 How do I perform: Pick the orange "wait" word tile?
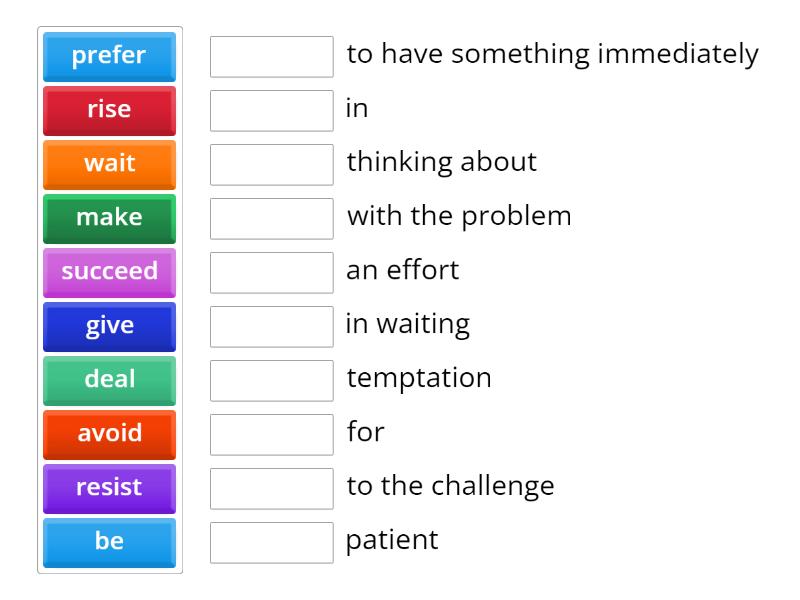pos(109,164)
